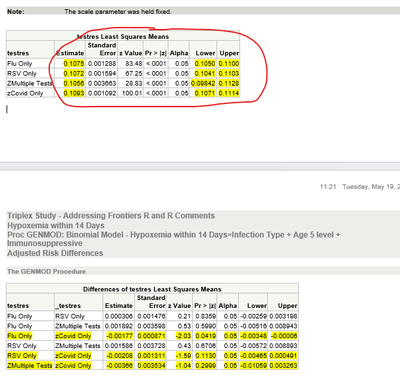Viewport: 400px width, 377px height.
Task: Click the highlighted 'ZMultiple Tests' row label
Action: (30, 365)
